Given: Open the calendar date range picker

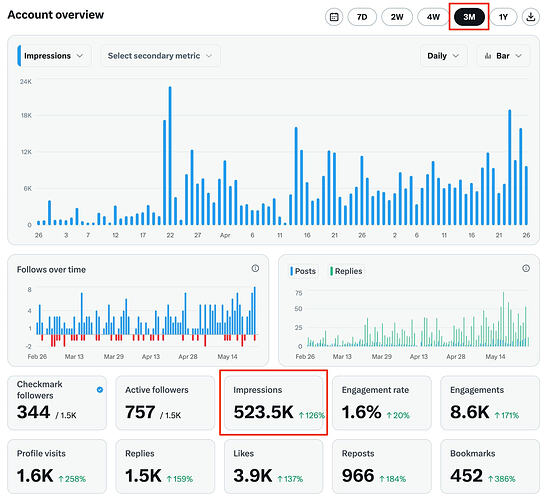Looking at the screenshot, I should click(x=334, y=17).
